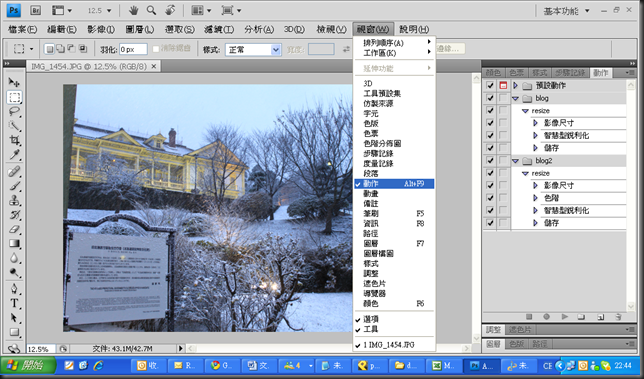Viewport: 644px width, 379px height.
Task: Open the Screen Mode dropdown
Action: point(231,10)
